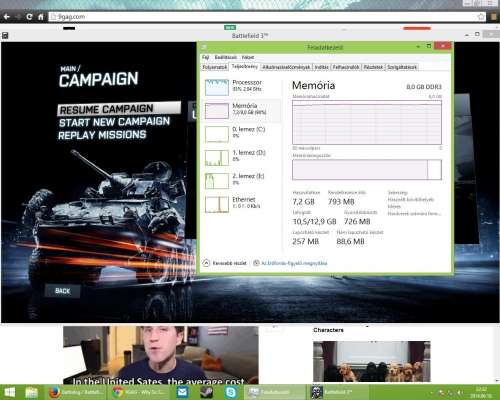Reload the page with browser refresh icon
Screen dimensions: 500x400
29,16
